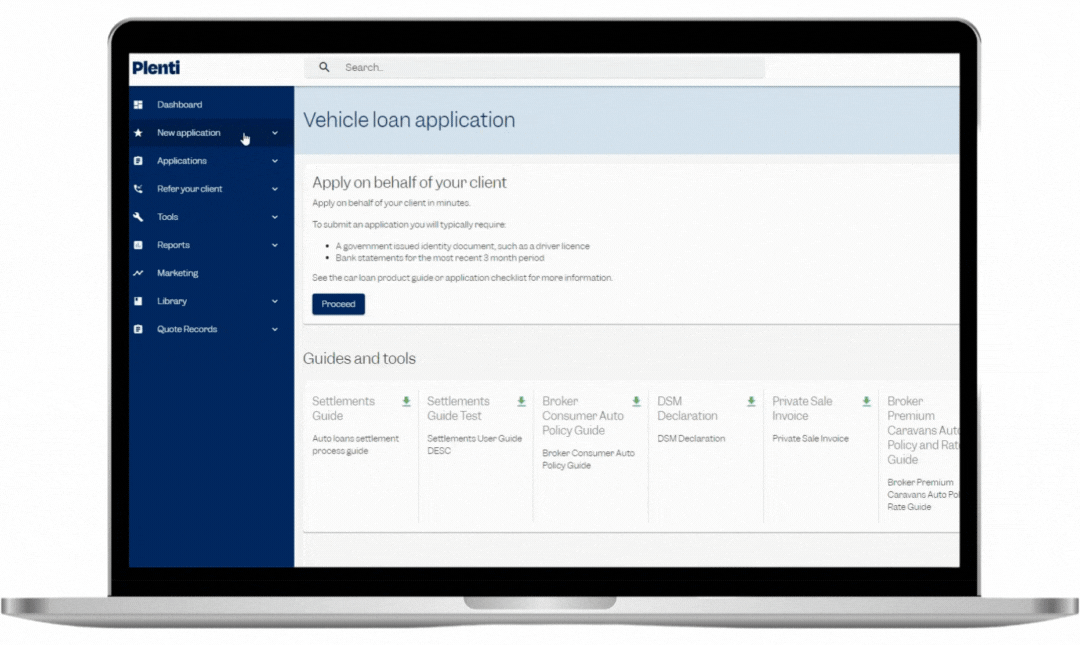
Task: Open the Settlements Guide card title
Action: pyautogui.click(x=343, y=408)
